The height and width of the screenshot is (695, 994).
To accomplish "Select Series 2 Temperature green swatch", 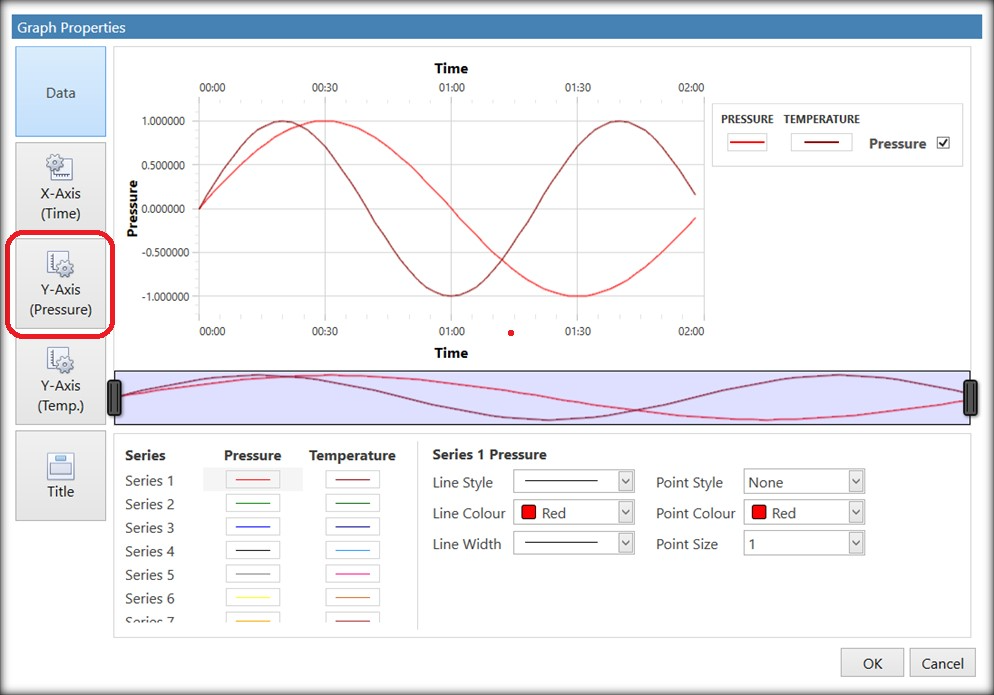I will 352,503.
